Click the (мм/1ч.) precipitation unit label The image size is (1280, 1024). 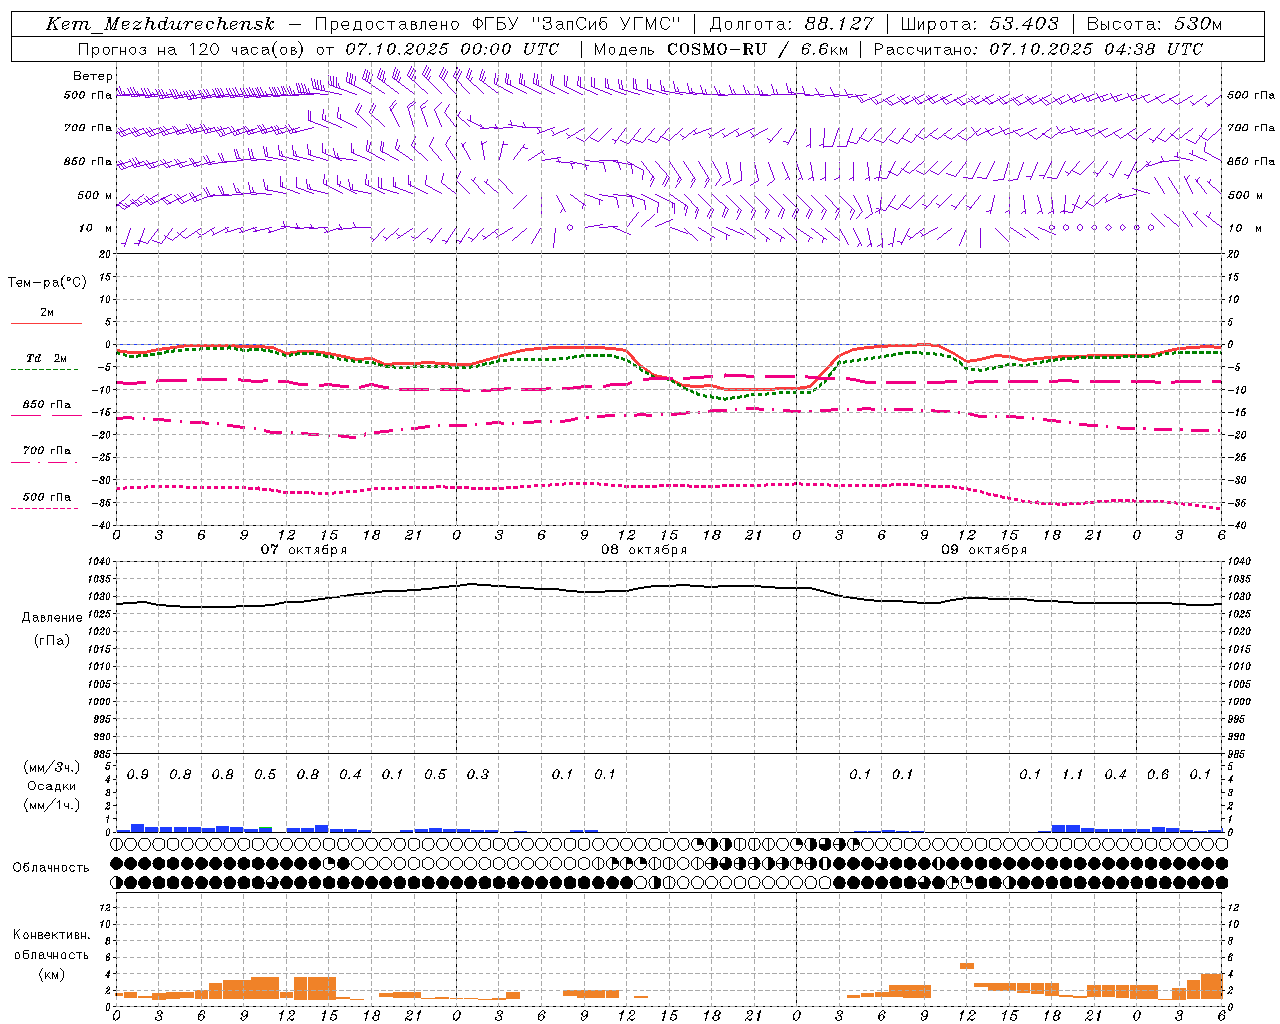point(52,805)
